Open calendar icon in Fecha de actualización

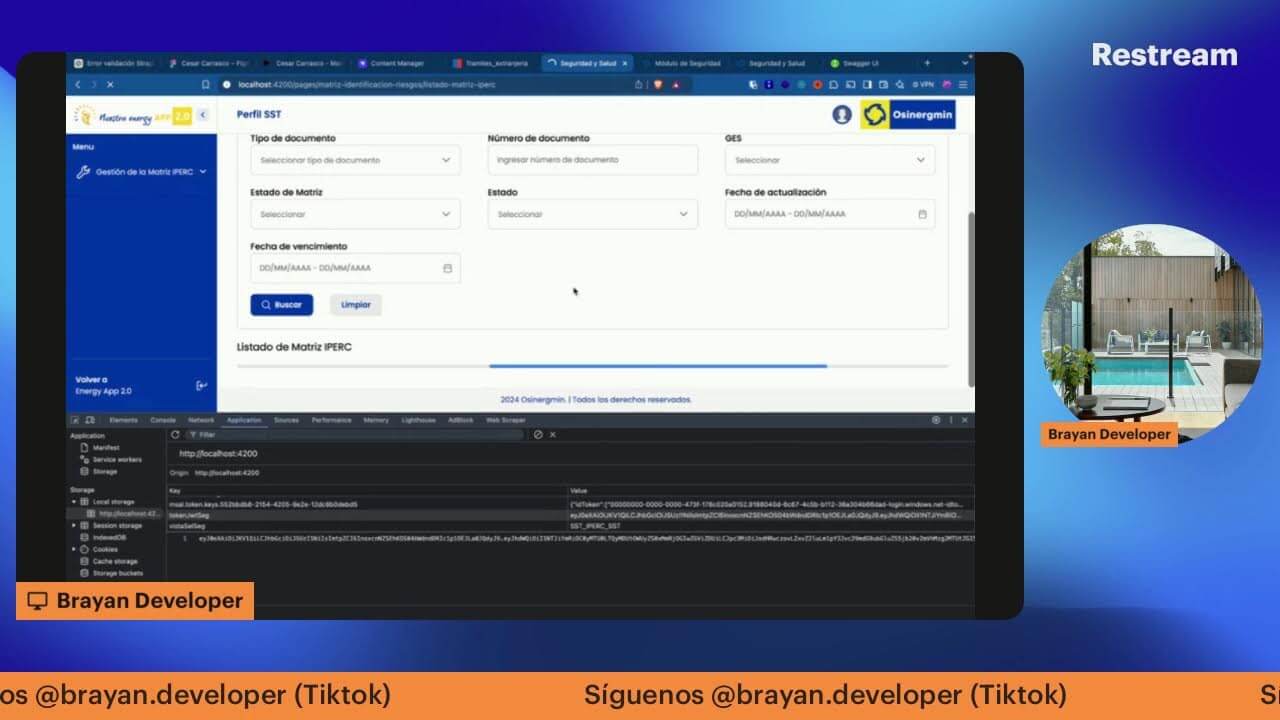point(922,214)
